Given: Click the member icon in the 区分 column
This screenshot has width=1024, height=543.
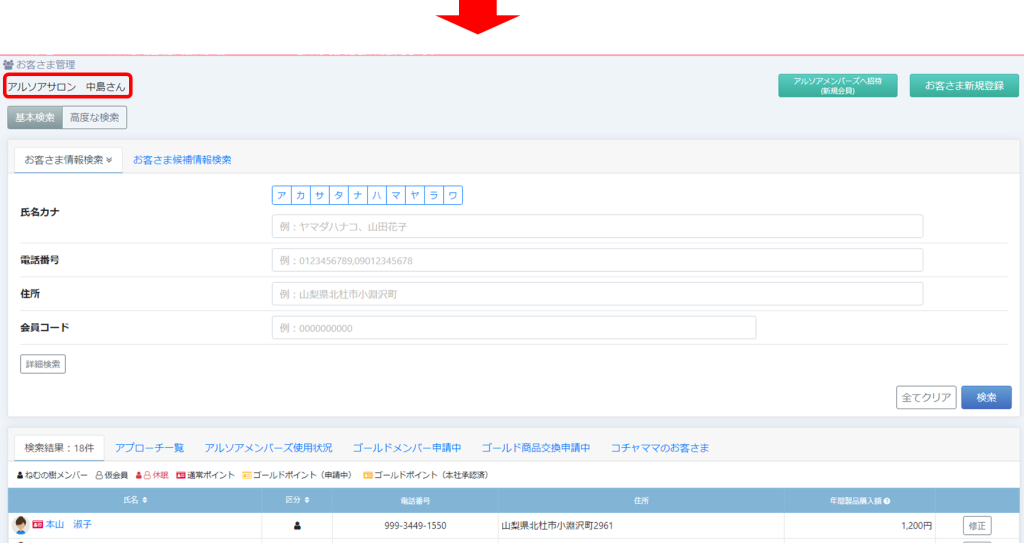Looking at the screenshot, I should 297,525.
